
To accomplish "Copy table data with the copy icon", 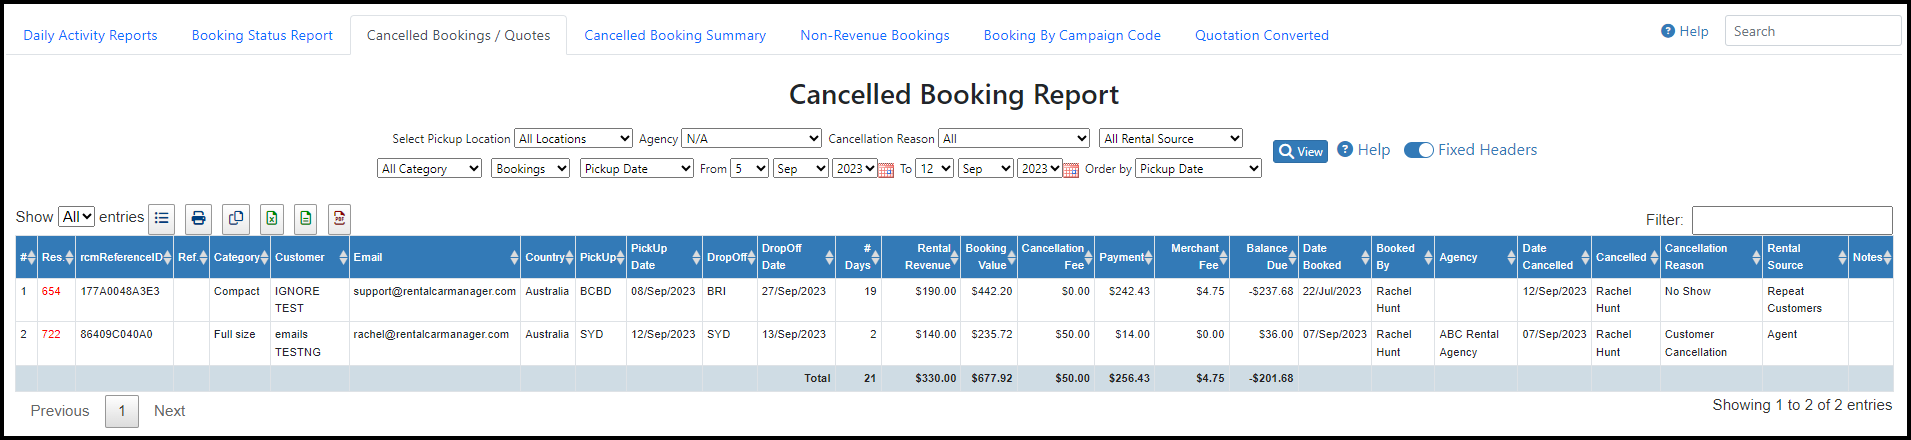I will [x=236, y=218].
